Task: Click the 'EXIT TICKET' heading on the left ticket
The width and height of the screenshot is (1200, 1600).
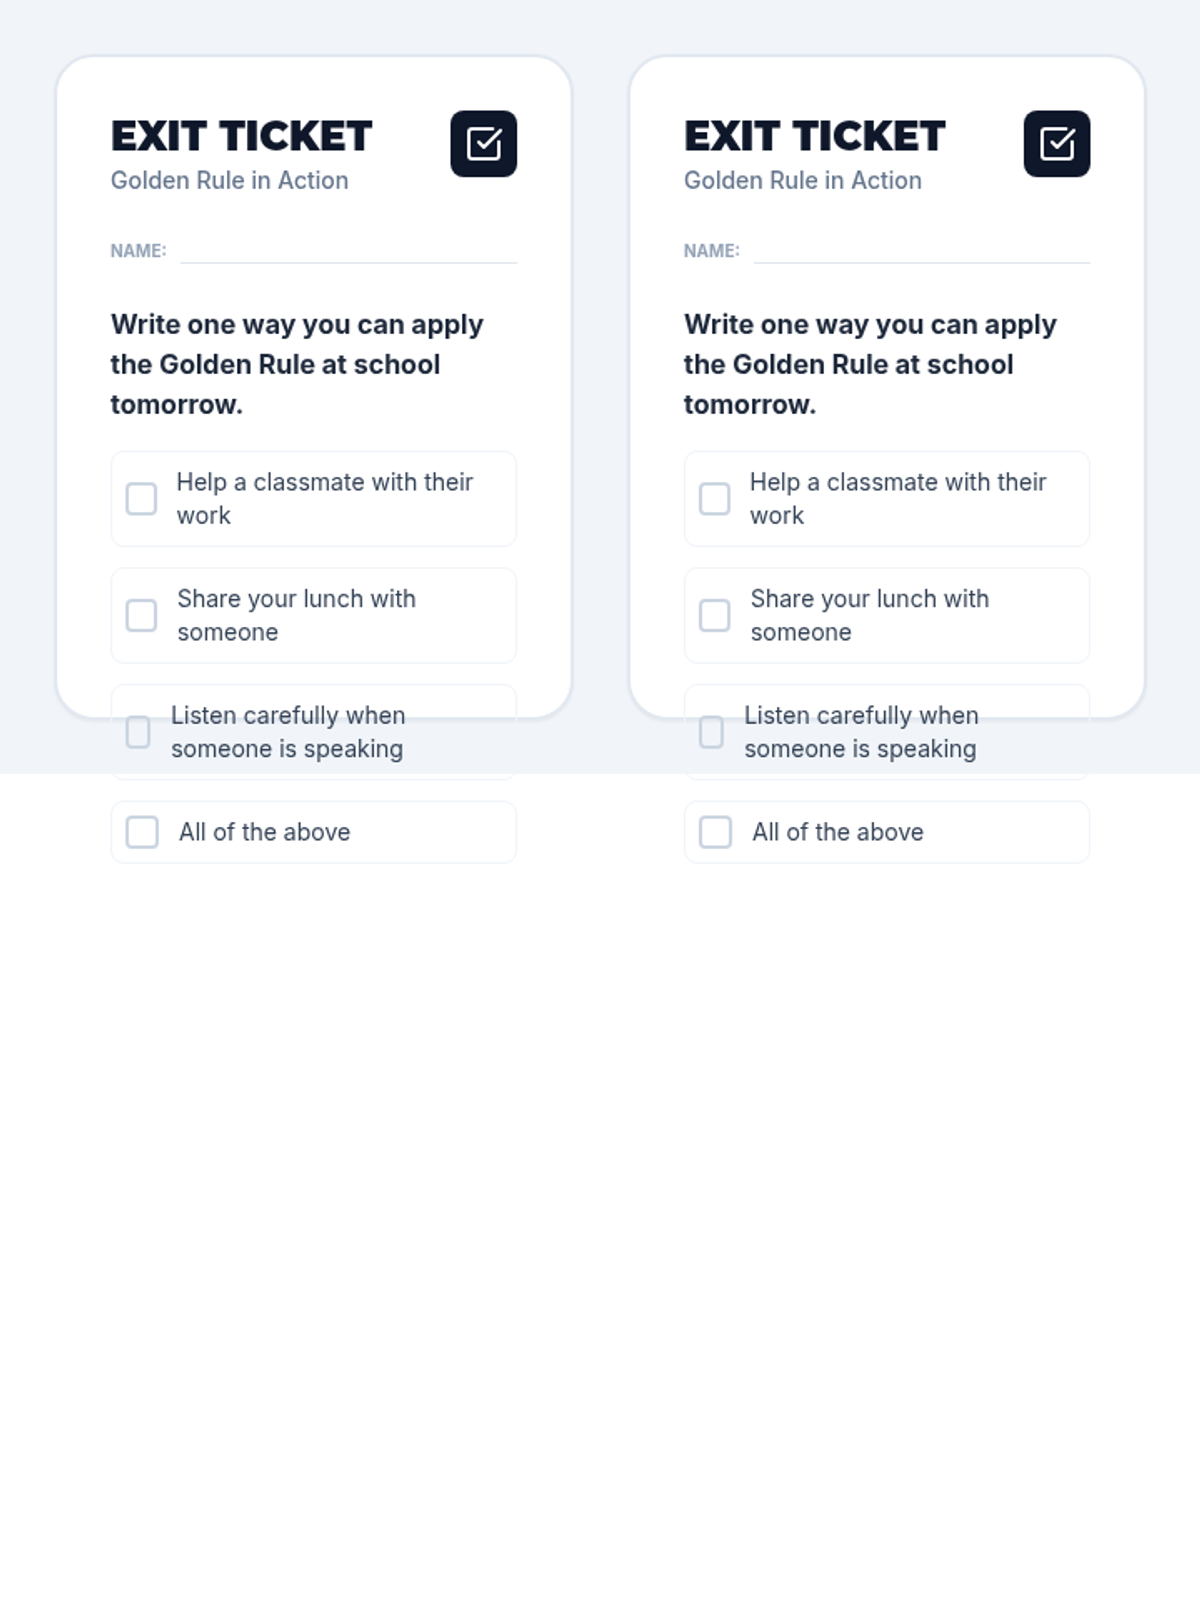Action: point(241,136)
